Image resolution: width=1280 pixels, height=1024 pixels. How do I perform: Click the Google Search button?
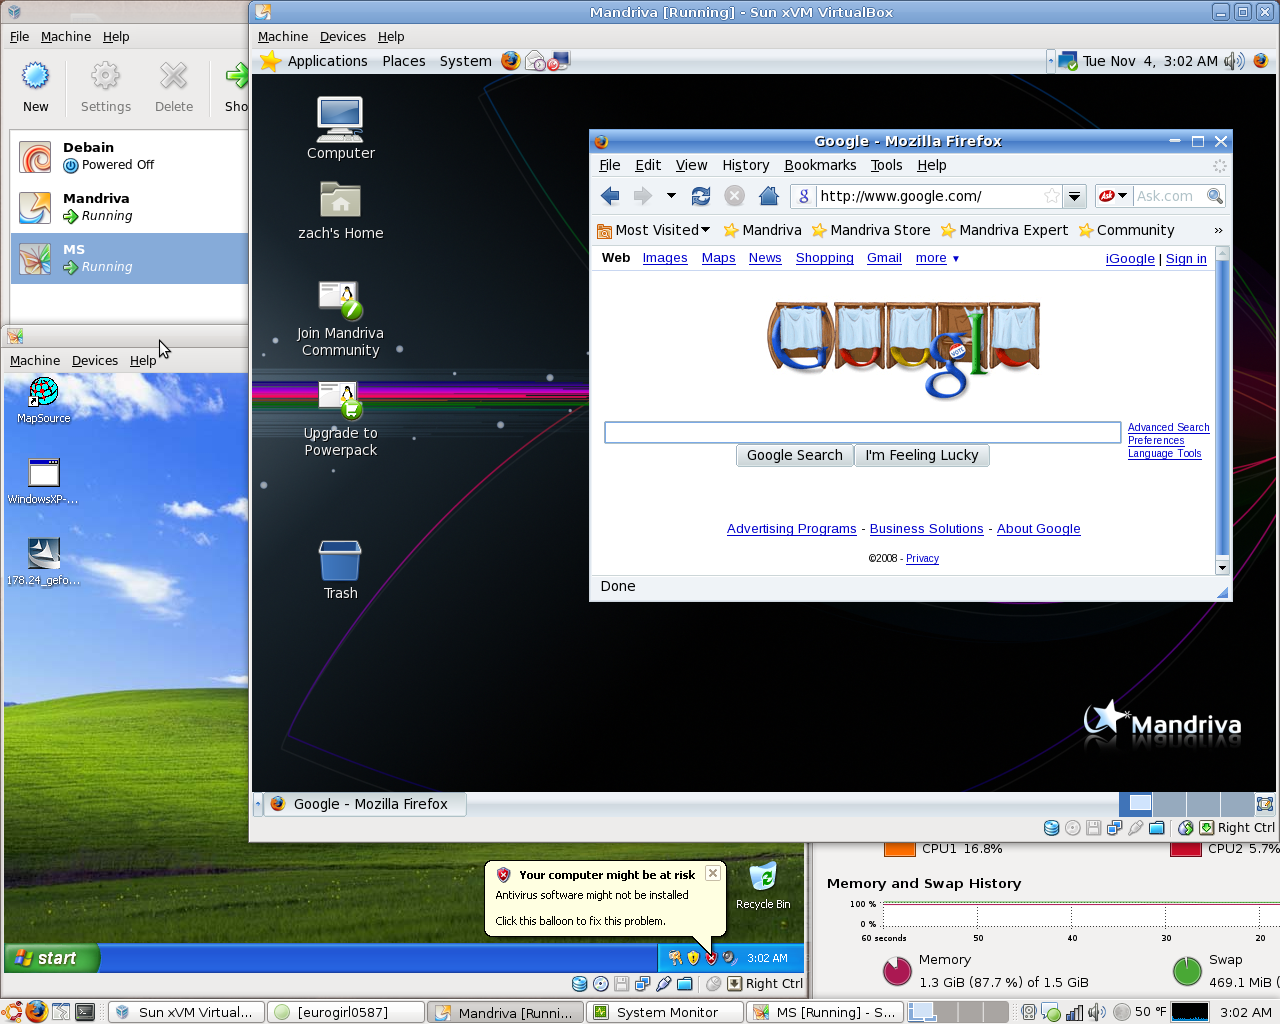pyautogui.click(x=795, y=455)
